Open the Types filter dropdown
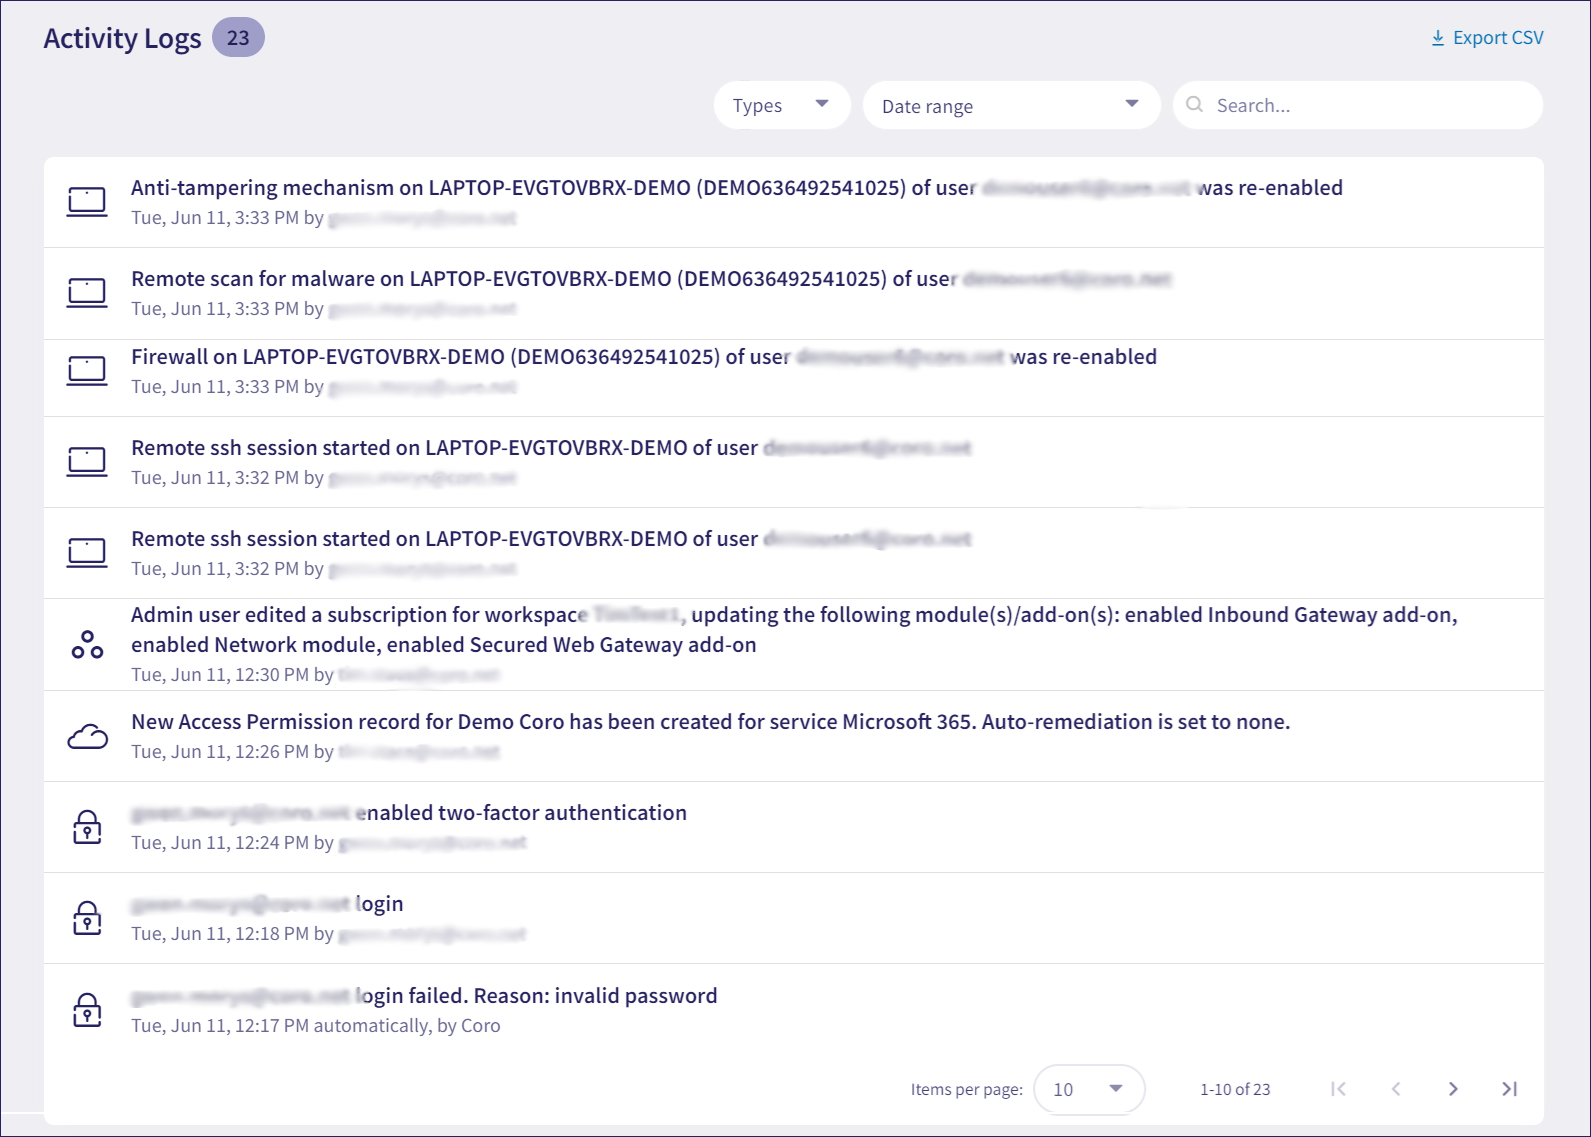The height and width of the screenshot is (1137, 1591). click(x=781, y=105)
